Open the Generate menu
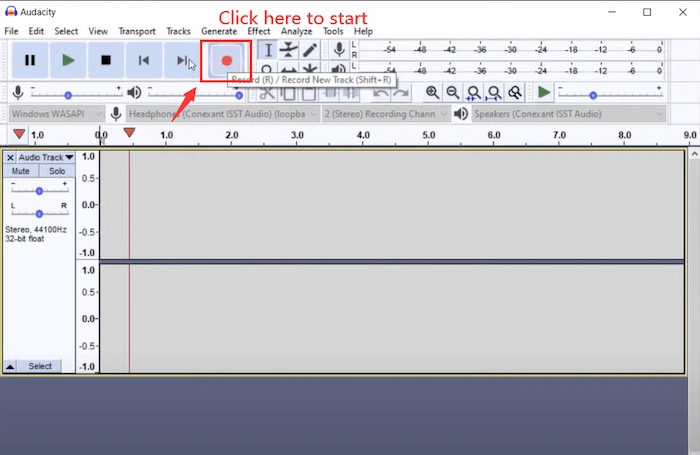The width and height of the screenshot is (700, 455). (219, 31)
